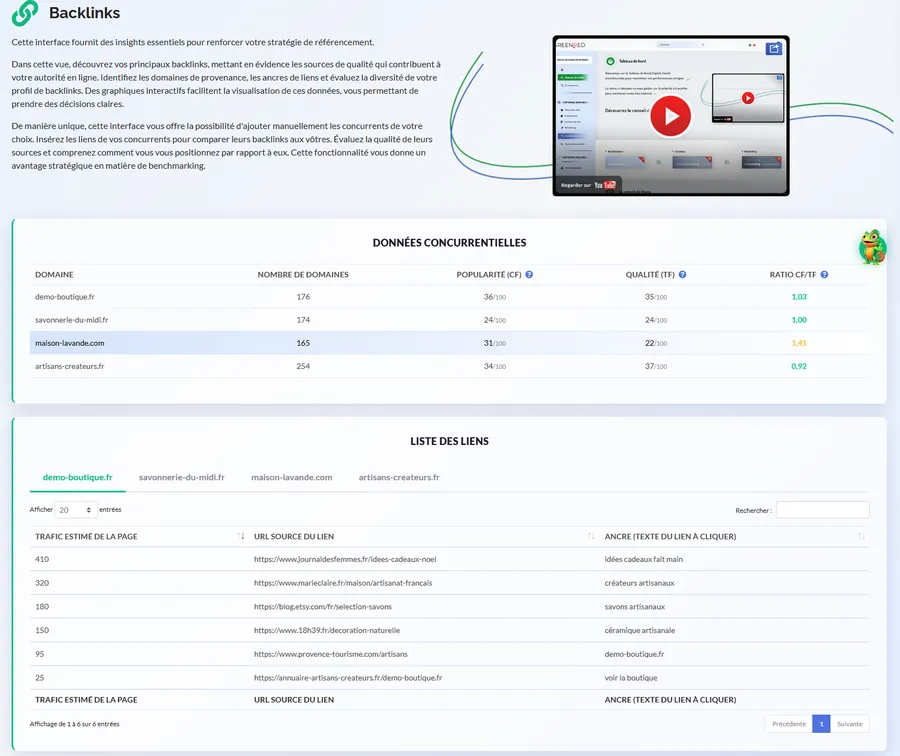Go to the Suivante page

(849, 724)
